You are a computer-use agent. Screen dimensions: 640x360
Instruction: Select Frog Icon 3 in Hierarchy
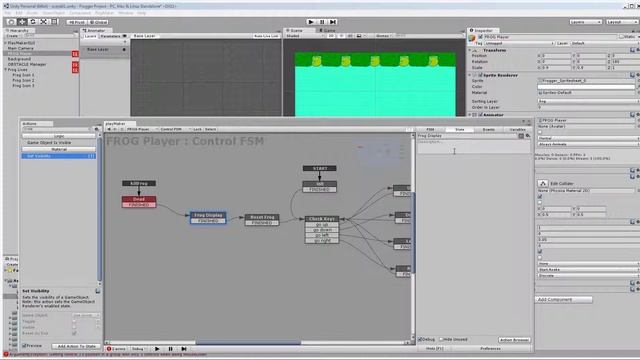coord(23,86)
